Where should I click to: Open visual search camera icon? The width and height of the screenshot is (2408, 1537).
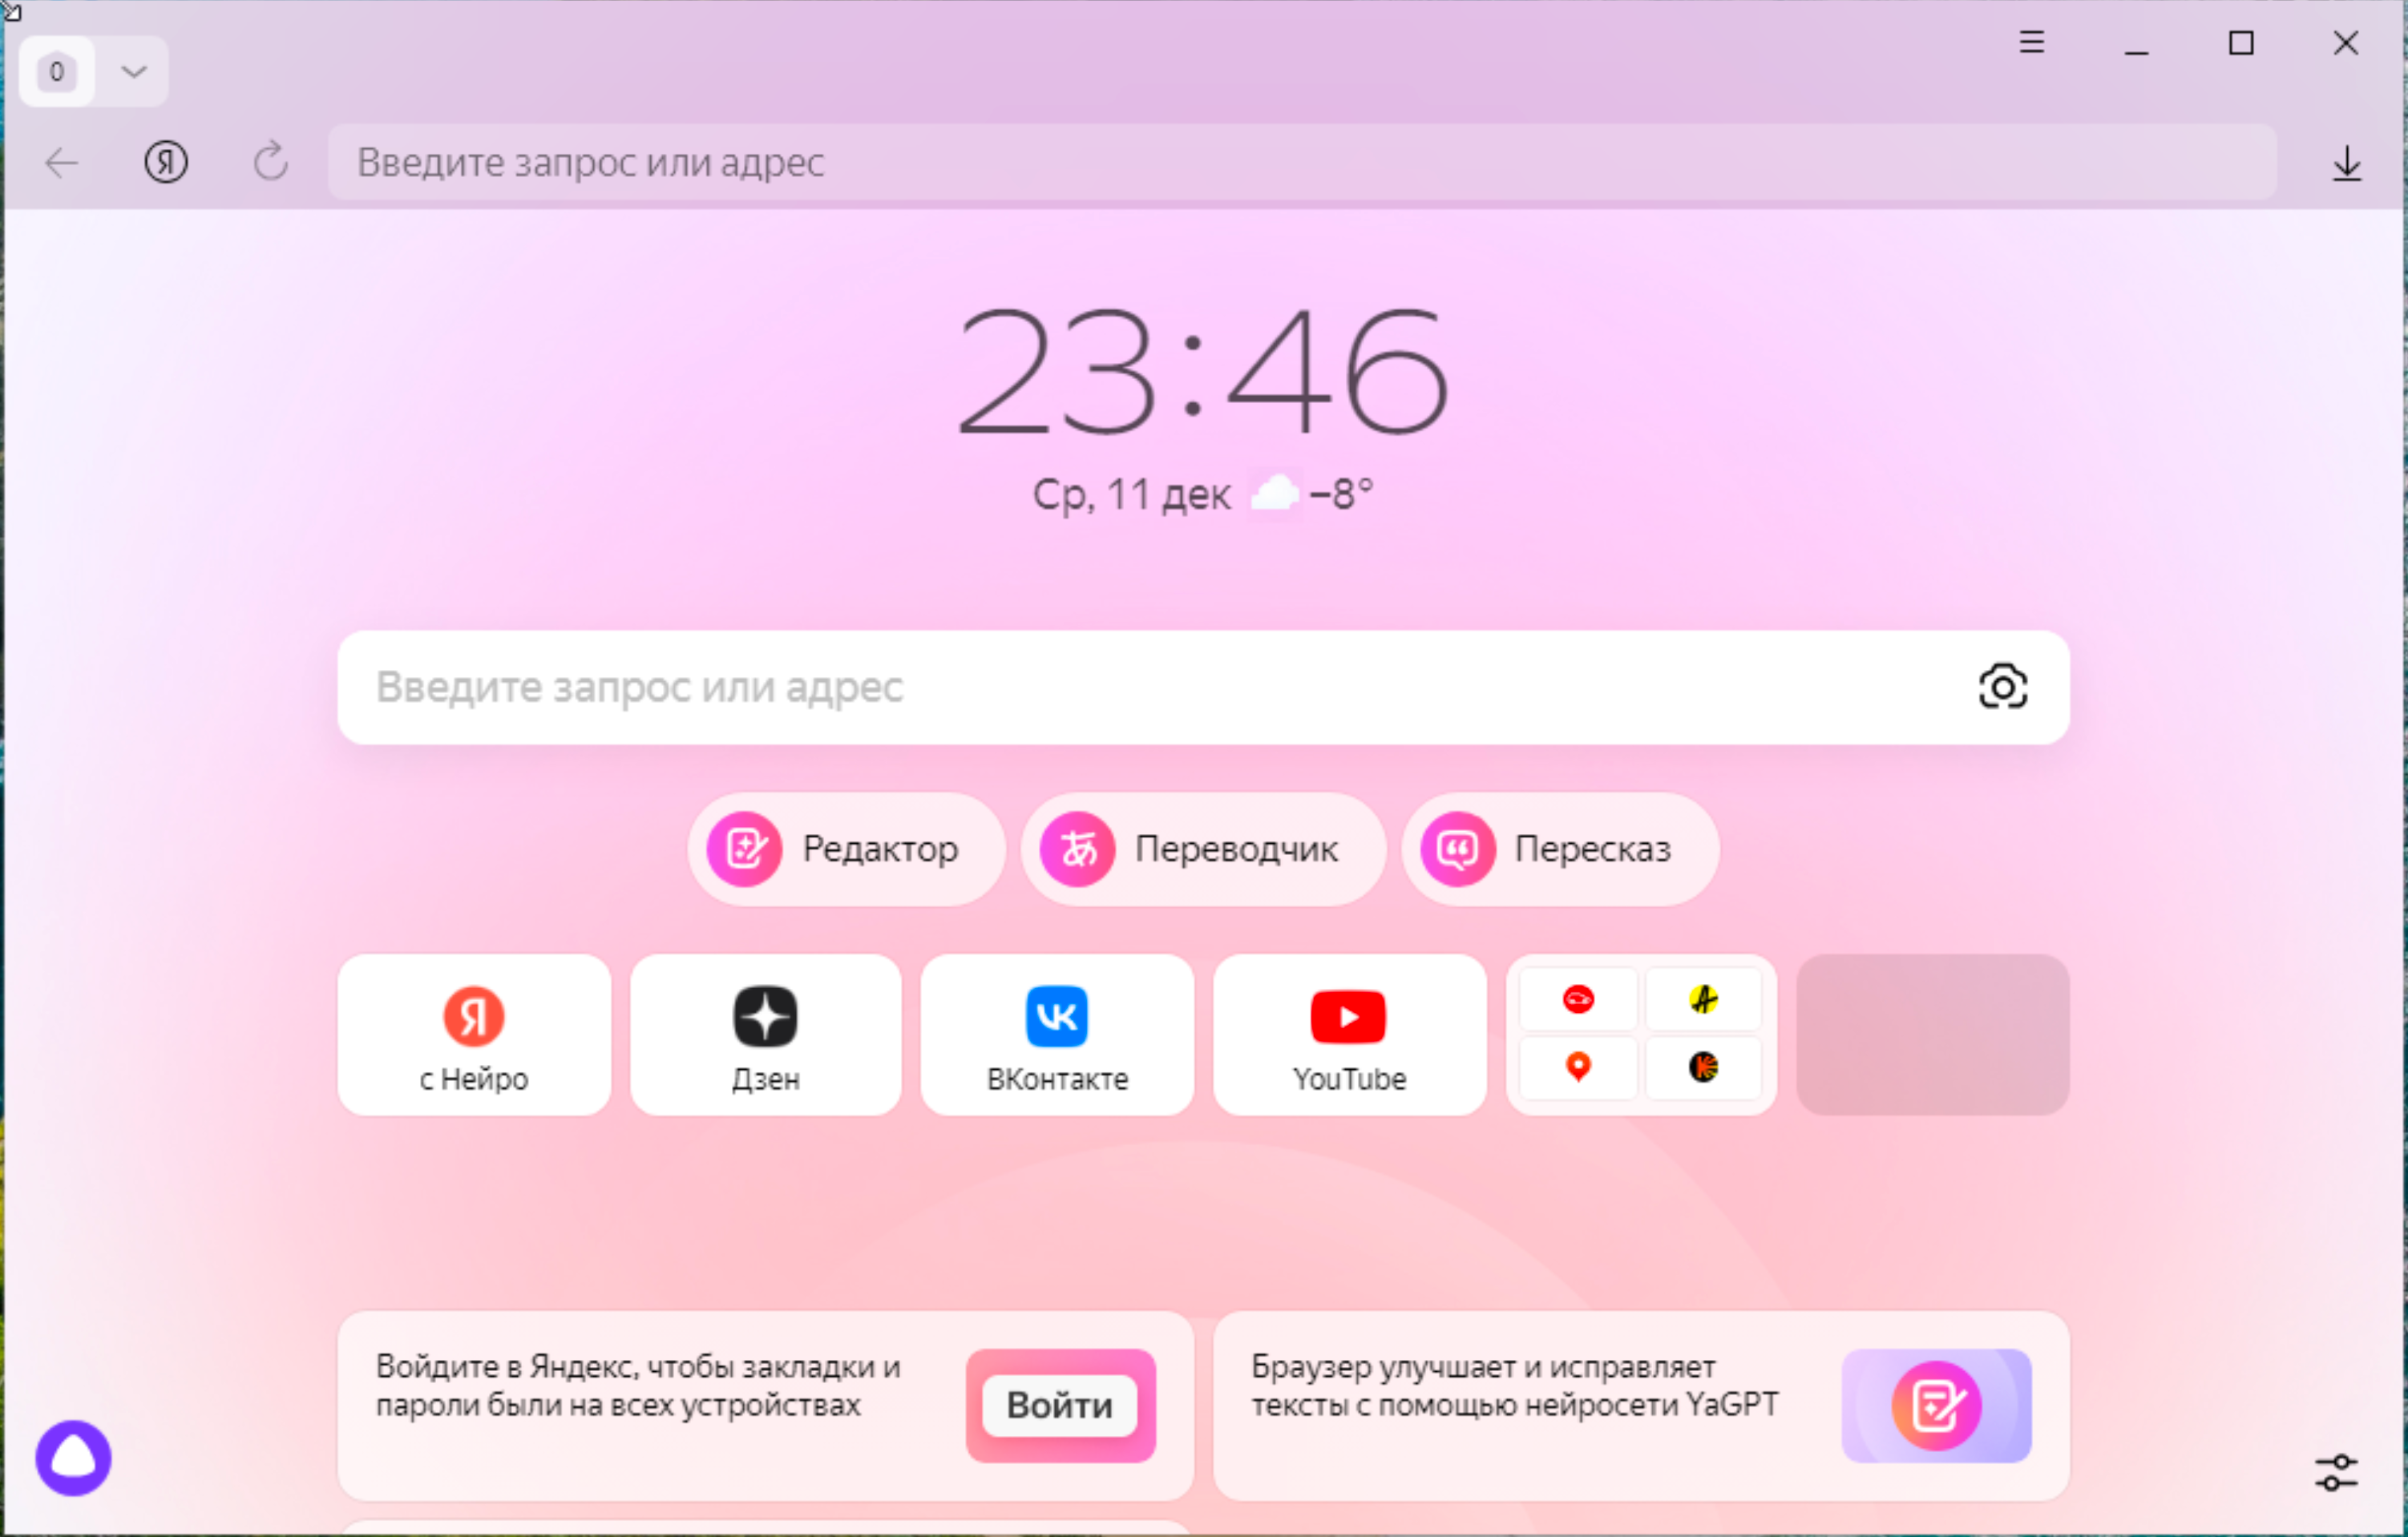tap(2002, 686)
